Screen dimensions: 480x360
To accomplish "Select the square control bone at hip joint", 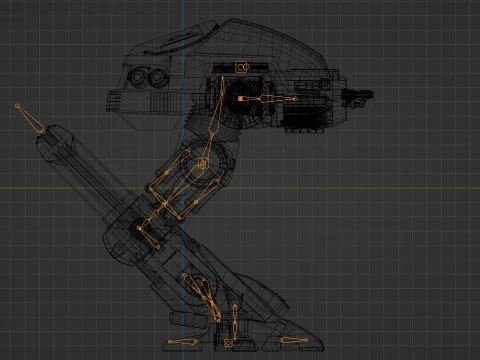I will pos(203,163).
